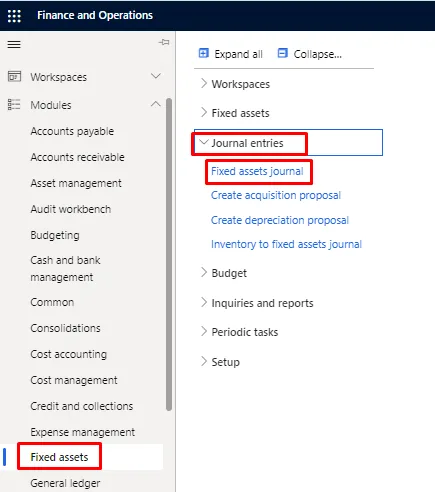Click the Periodic tasks label

click(x=245, y=332)
